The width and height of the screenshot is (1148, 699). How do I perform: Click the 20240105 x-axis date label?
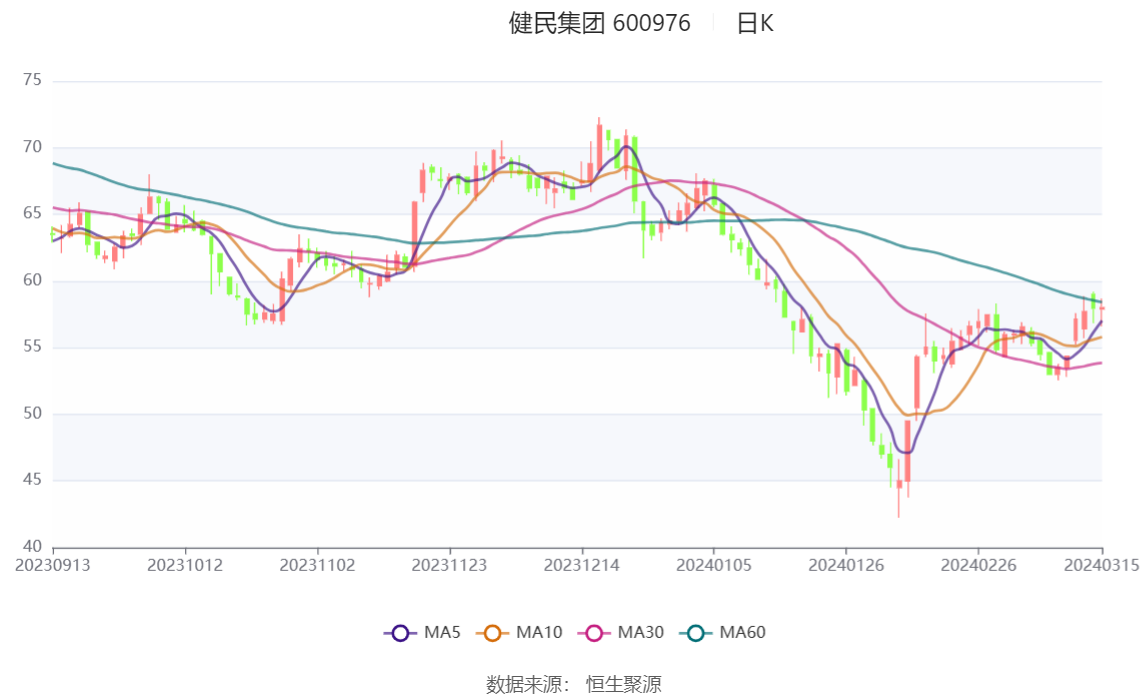pos(714,566)
